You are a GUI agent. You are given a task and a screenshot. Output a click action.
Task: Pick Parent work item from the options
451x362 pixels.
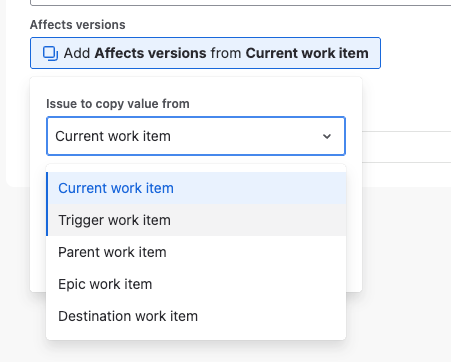[196, 252]
